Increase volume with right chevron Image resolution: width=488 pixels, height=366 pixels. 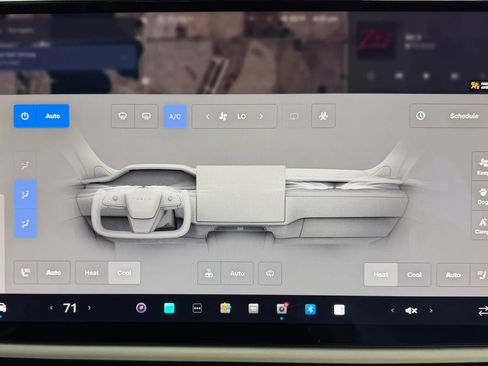(431, 310)
